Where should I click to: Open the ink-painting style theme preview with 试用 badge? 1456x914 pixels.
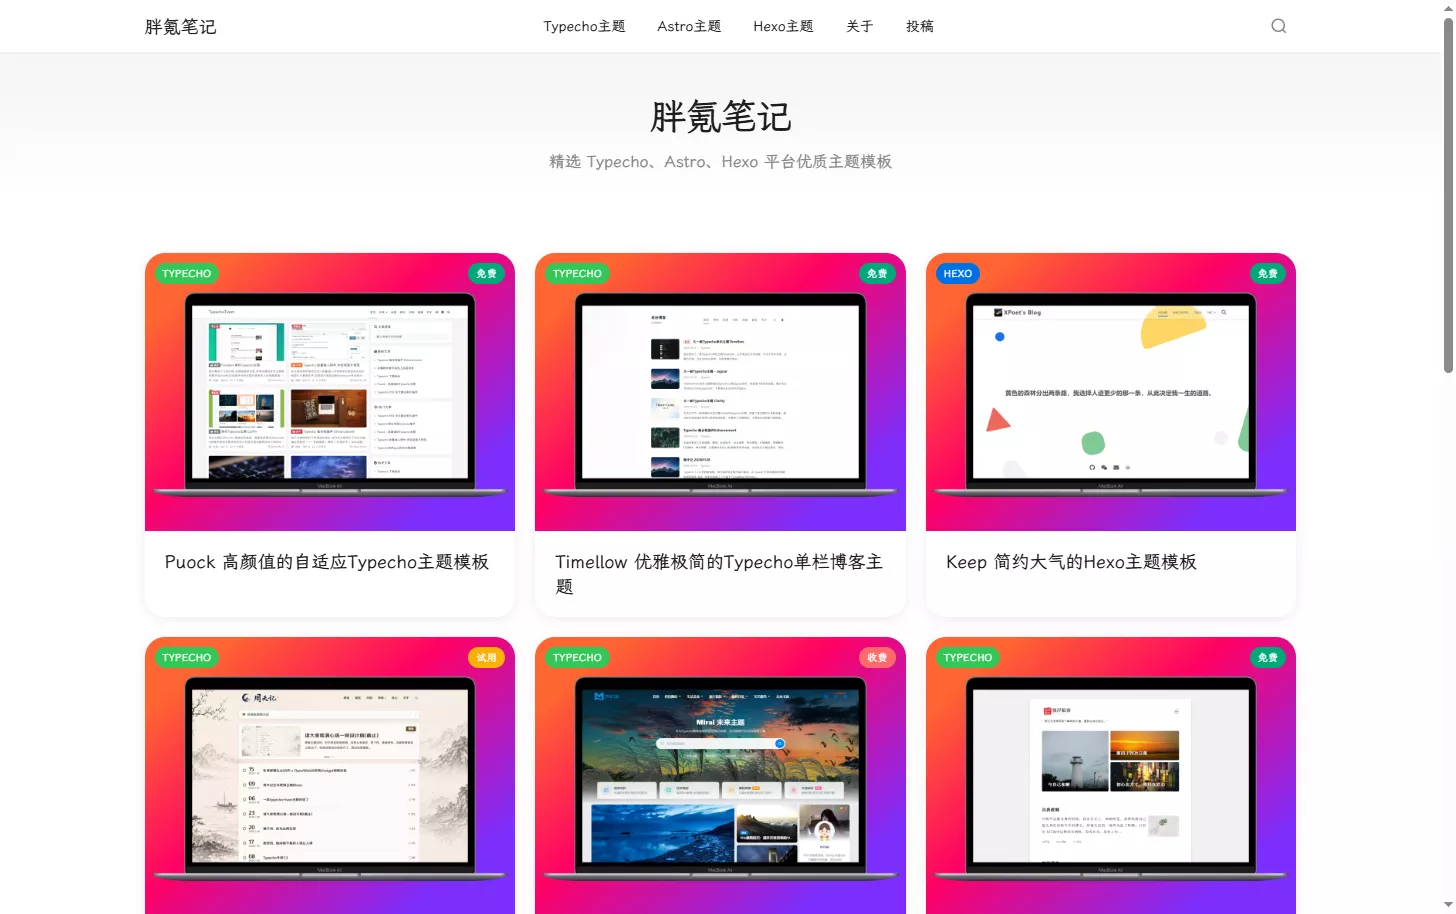click(x=330, y=775)
